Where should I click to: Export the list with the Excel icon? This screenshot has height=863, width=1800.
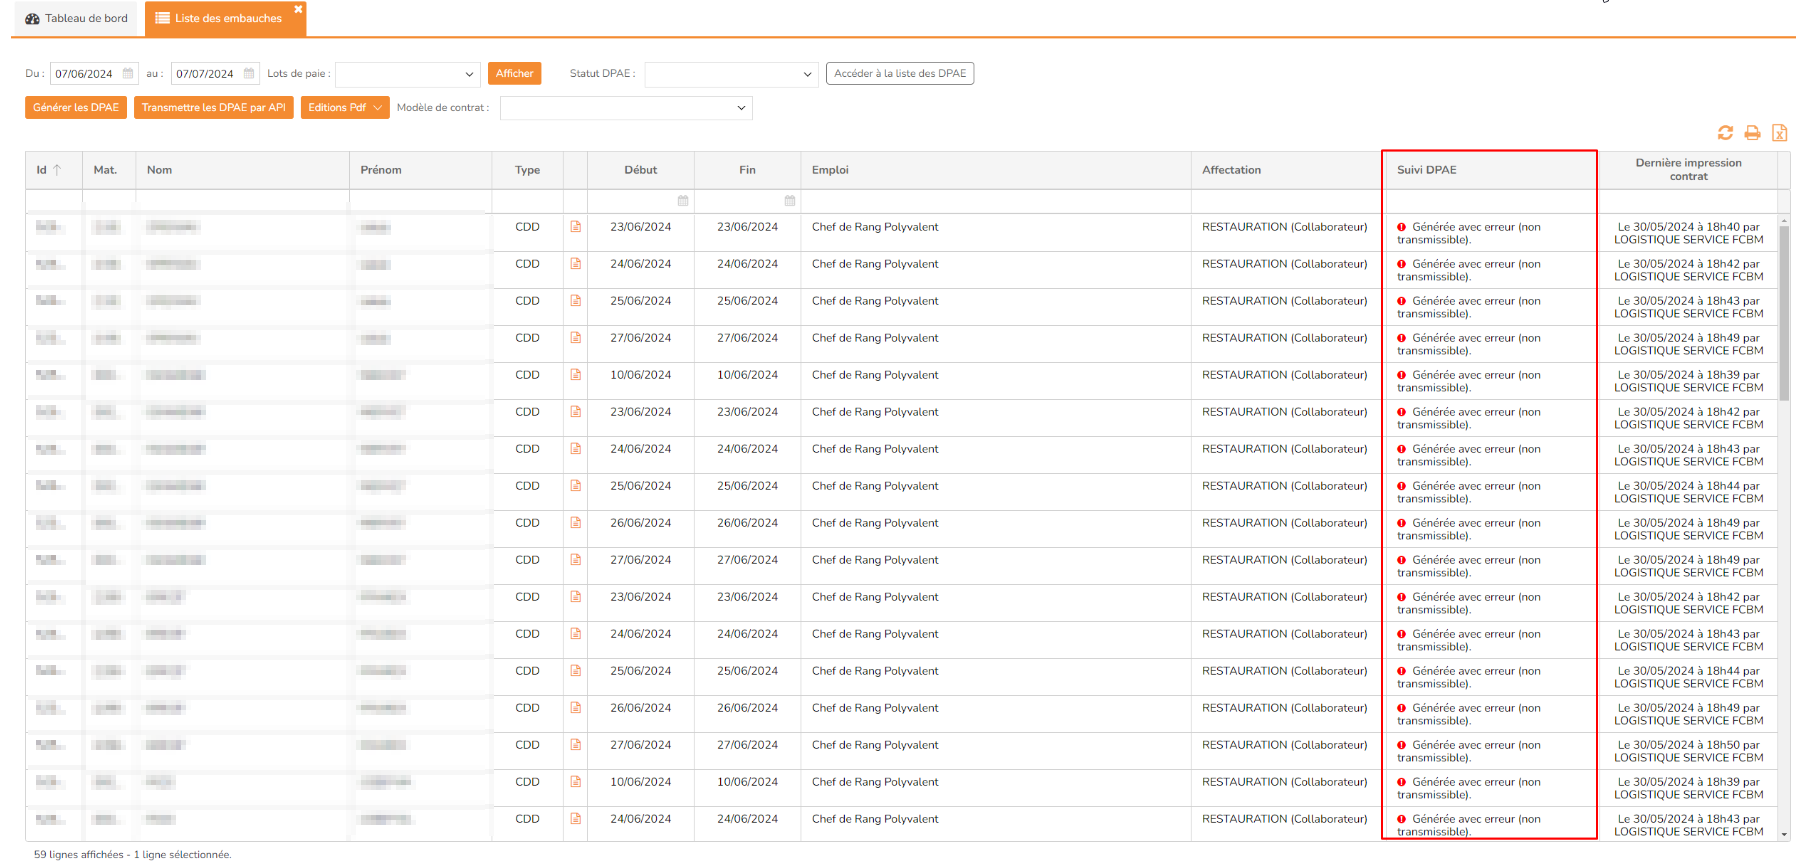[1779, 133]
